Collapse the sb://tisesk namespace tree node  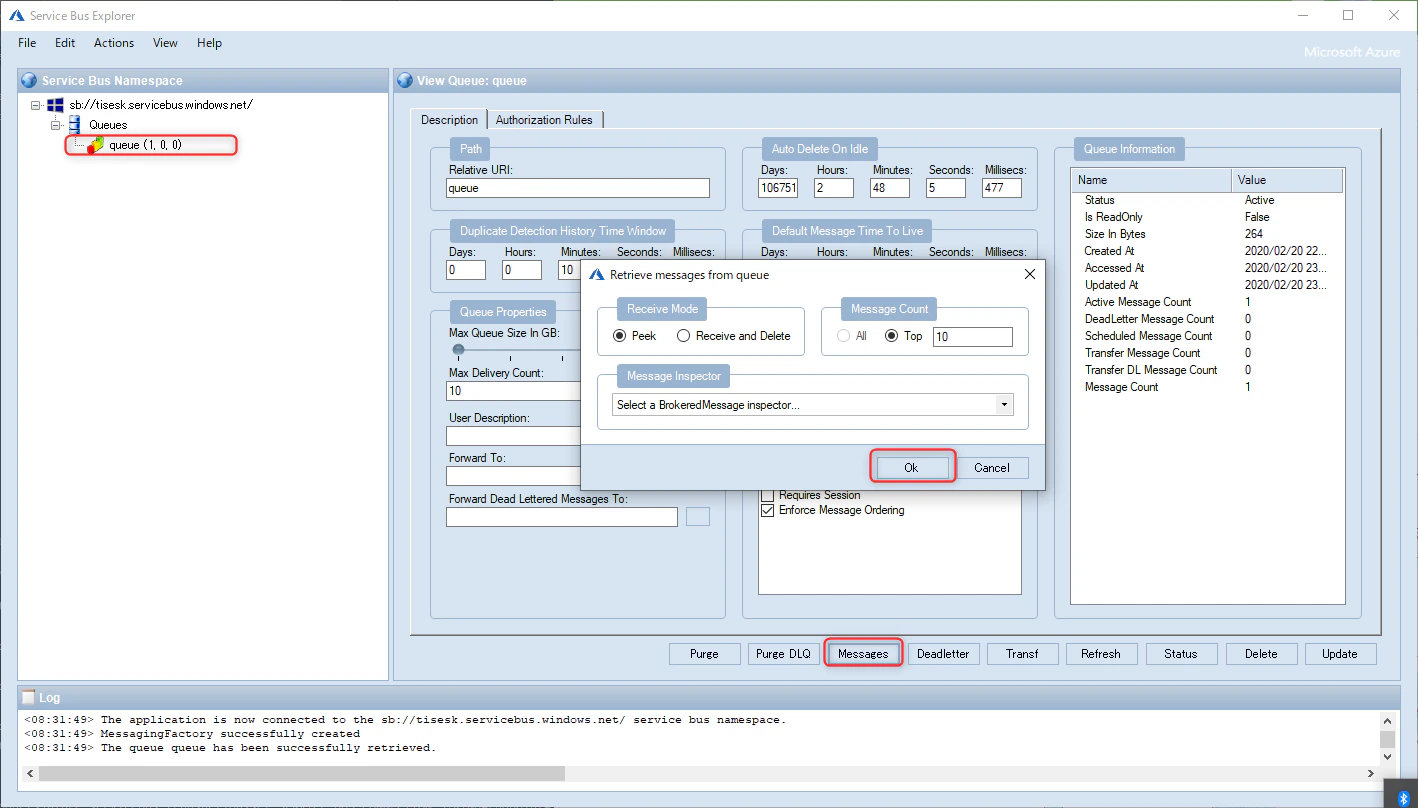(36, 105)
